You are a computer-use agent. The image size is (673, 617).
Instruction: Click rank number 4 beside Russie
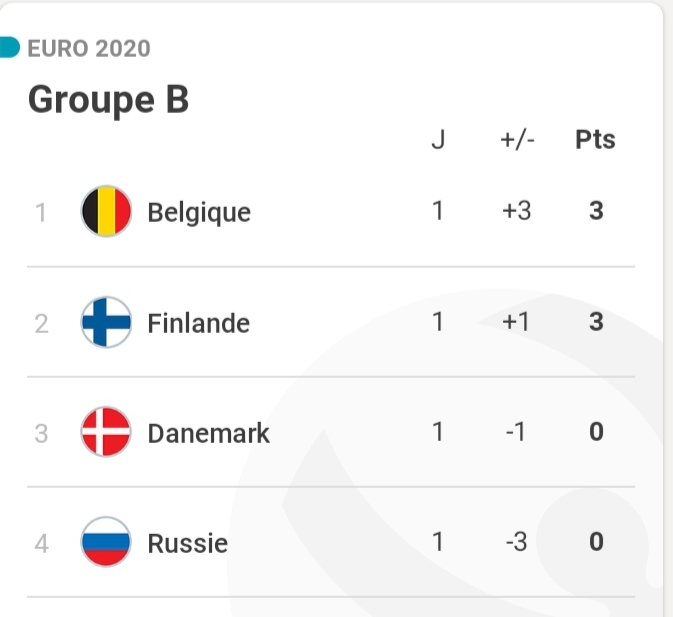[41, 544]
